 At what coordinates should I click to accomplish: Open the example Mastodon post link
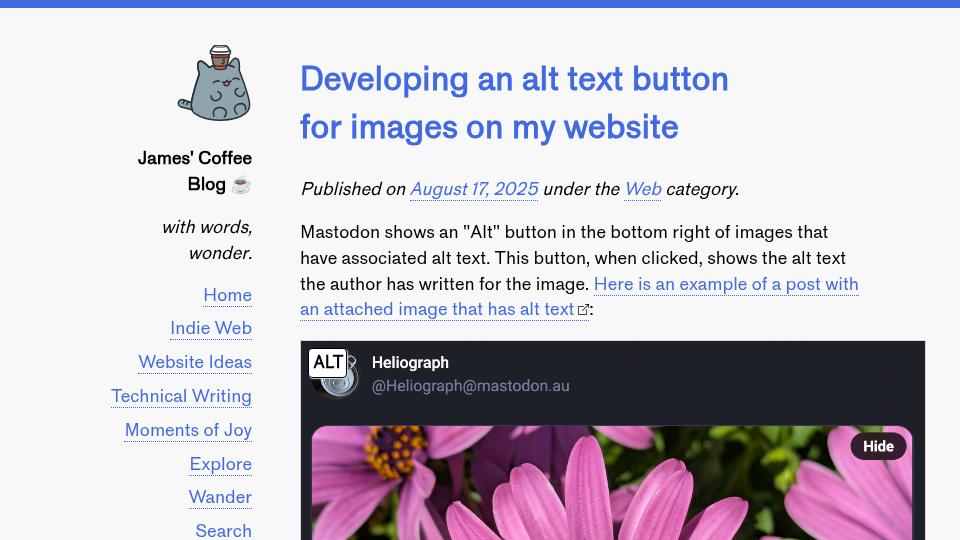click(x=579, y=297)
